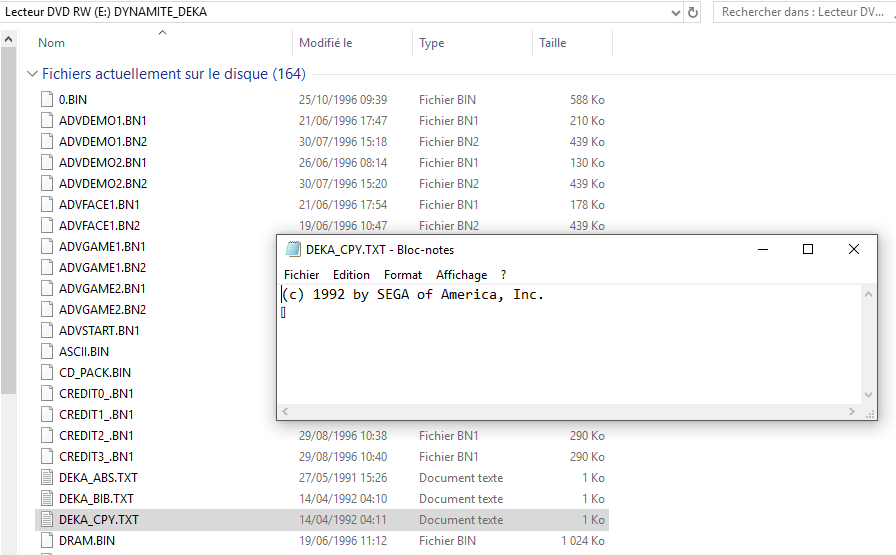Click the size '178 Ko'
The width and height of the screenshot is (896, 555).
pyautogui.click(x=587, y=205)
